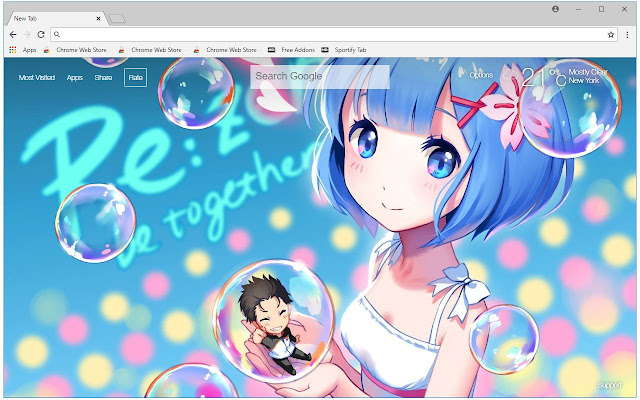Open the Sportify Tab bookmark
Viewport: 640px width, 400px height.
tap(344, 50)
